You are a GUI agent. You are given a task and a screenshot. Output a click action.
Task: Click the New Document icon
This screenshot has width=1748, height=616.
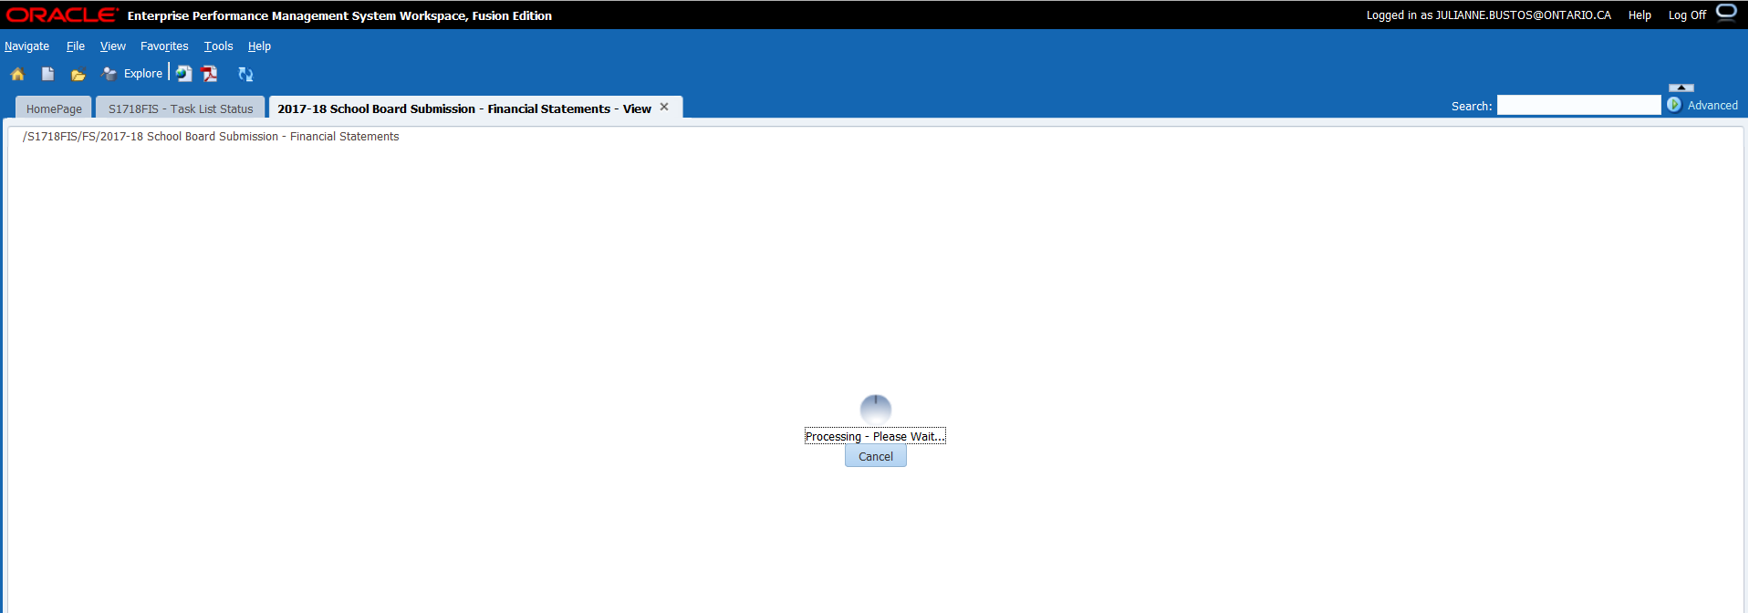coord(47,74)
